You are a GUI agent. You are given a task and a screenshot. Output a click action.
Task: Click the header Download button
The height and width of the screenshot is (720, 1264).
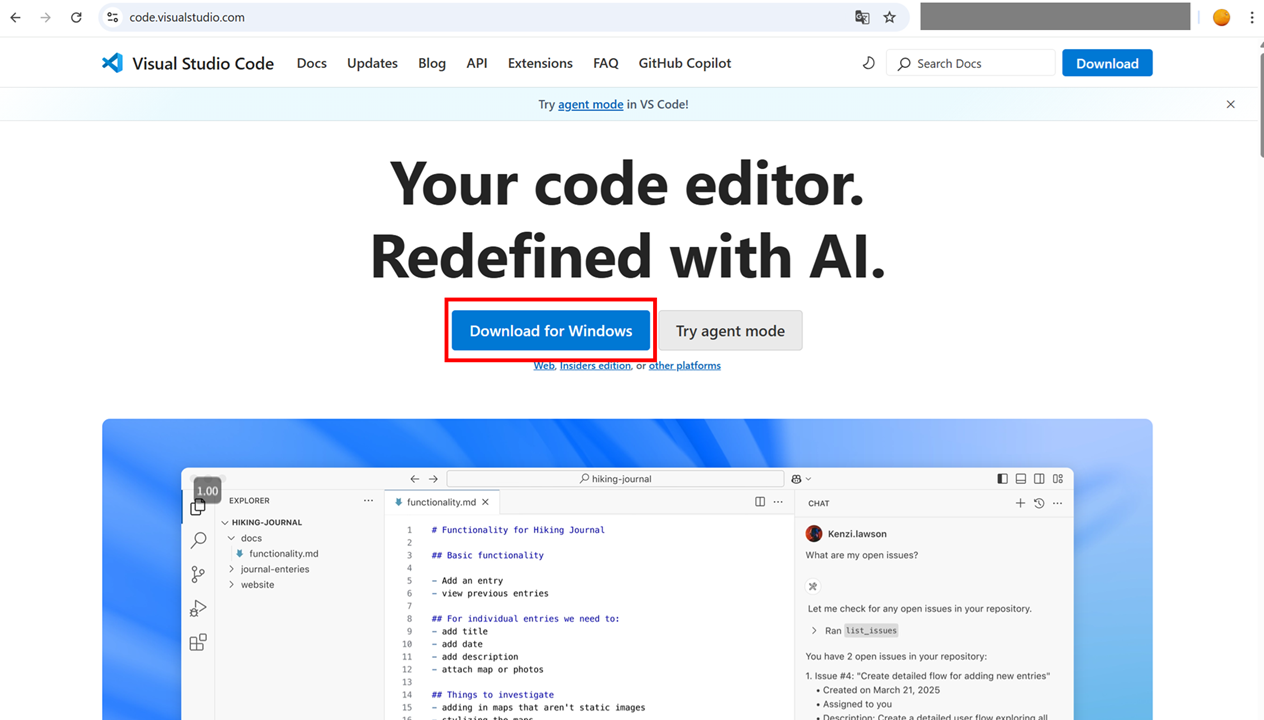pyautogui.click(x=1107, y=63)
